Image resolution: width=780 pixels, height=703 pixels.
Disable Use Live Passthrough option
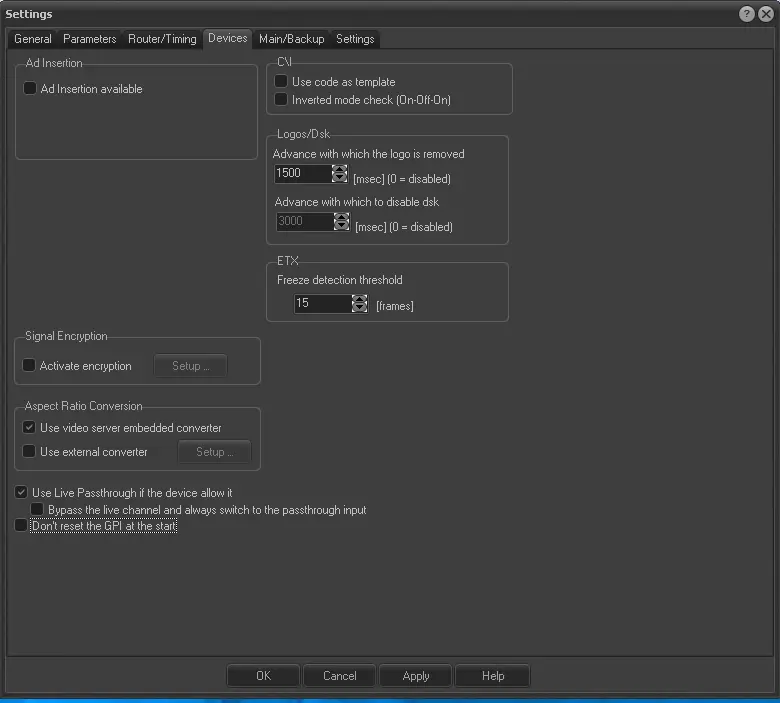click(21, 493)
